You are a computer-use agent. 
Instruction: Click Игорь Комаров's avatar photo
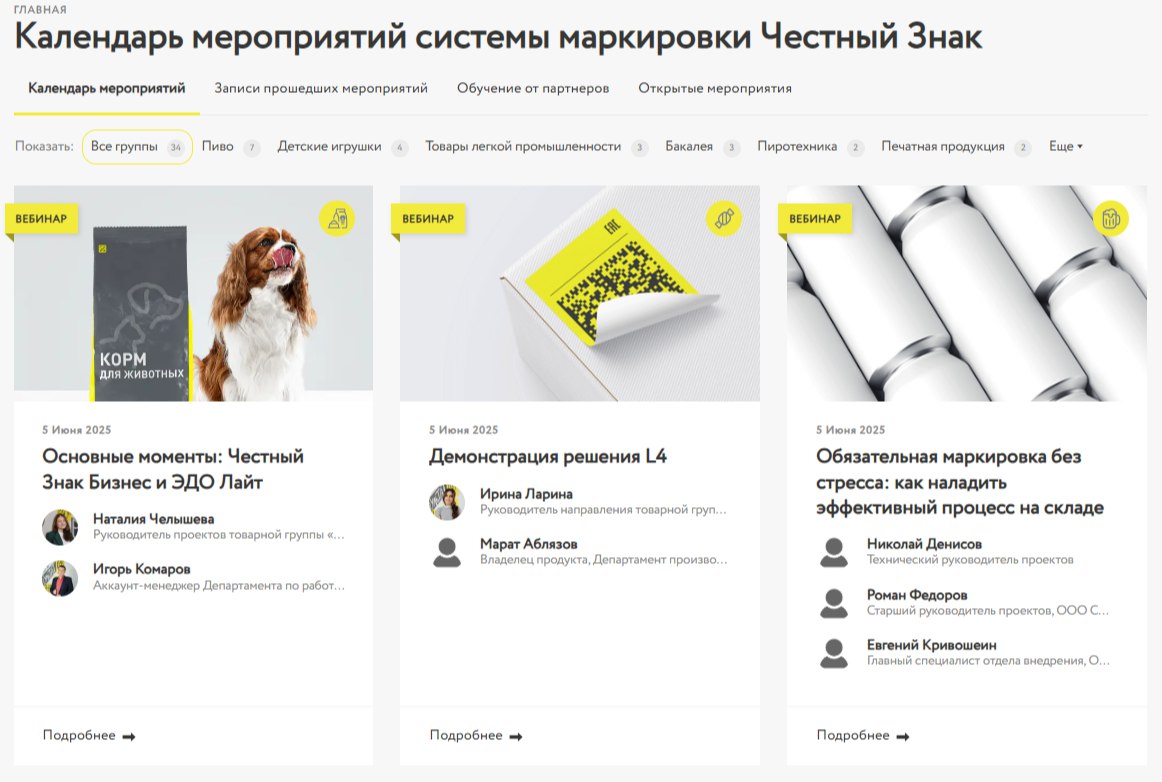click(60, 578)
